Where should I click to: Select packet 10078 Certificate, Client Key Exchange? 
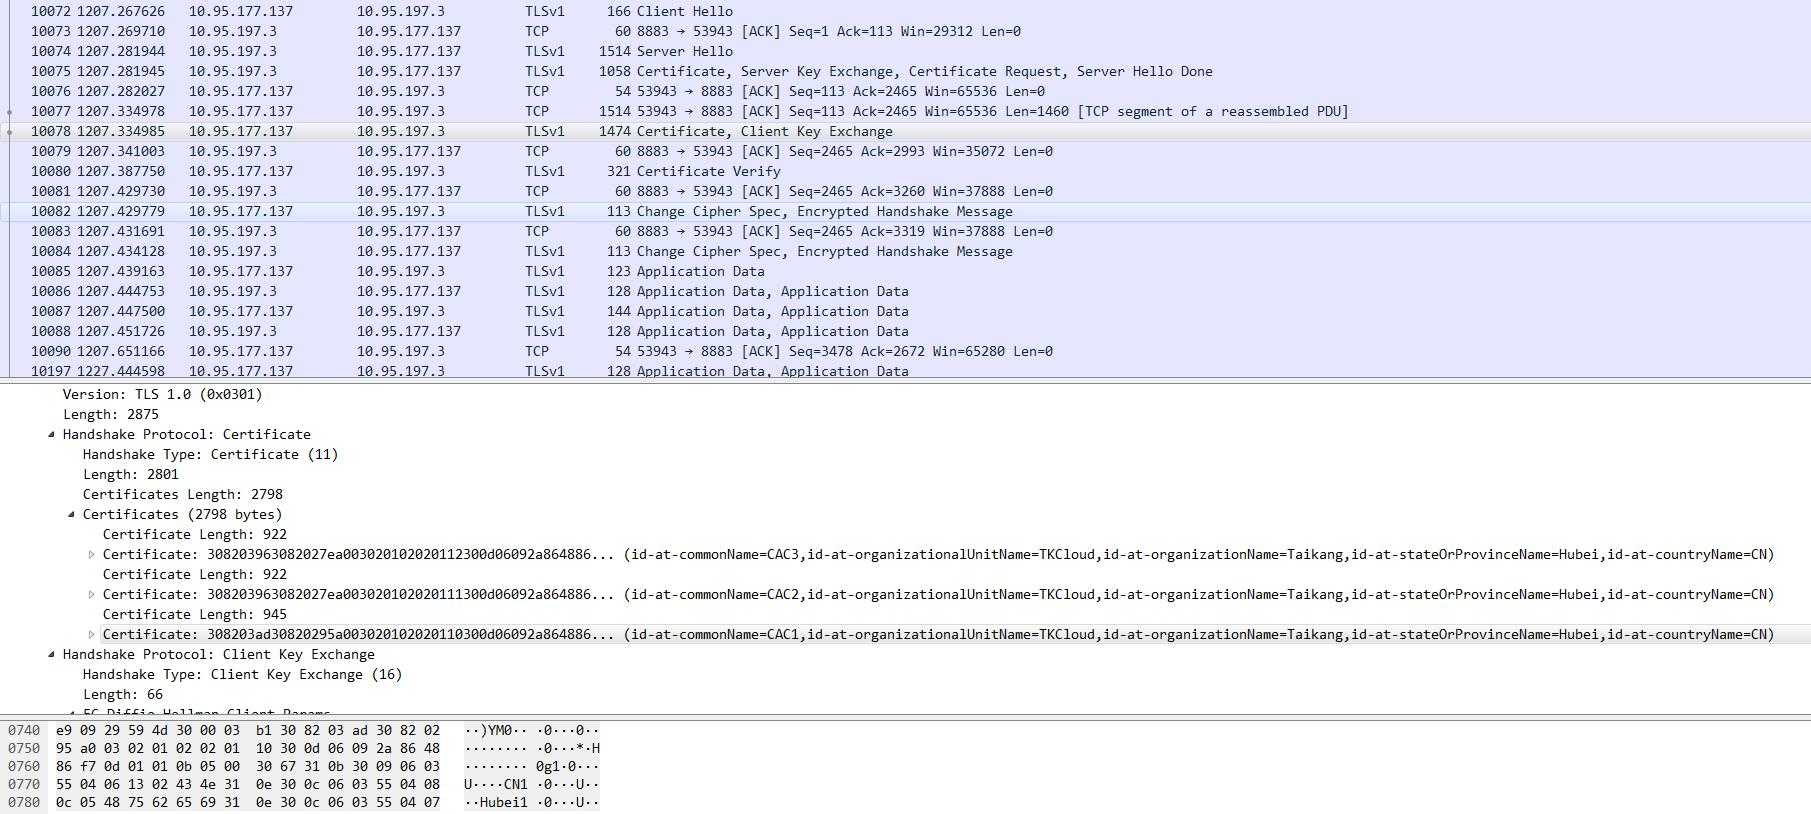(x=905, y=131)
